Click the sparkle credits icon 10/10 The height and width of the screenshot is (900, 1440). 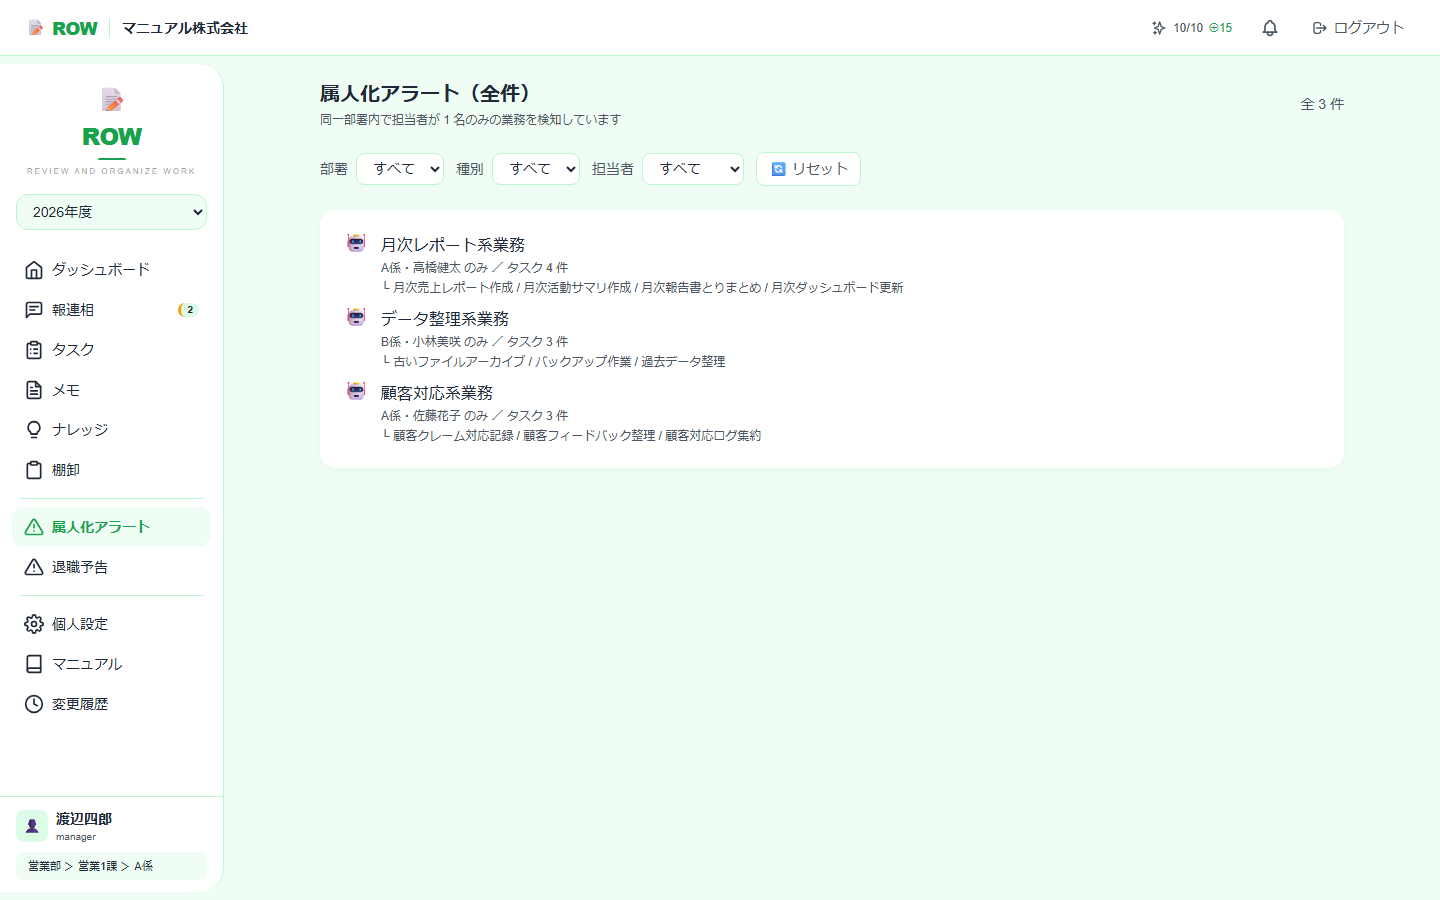(x=1158, y=28)
